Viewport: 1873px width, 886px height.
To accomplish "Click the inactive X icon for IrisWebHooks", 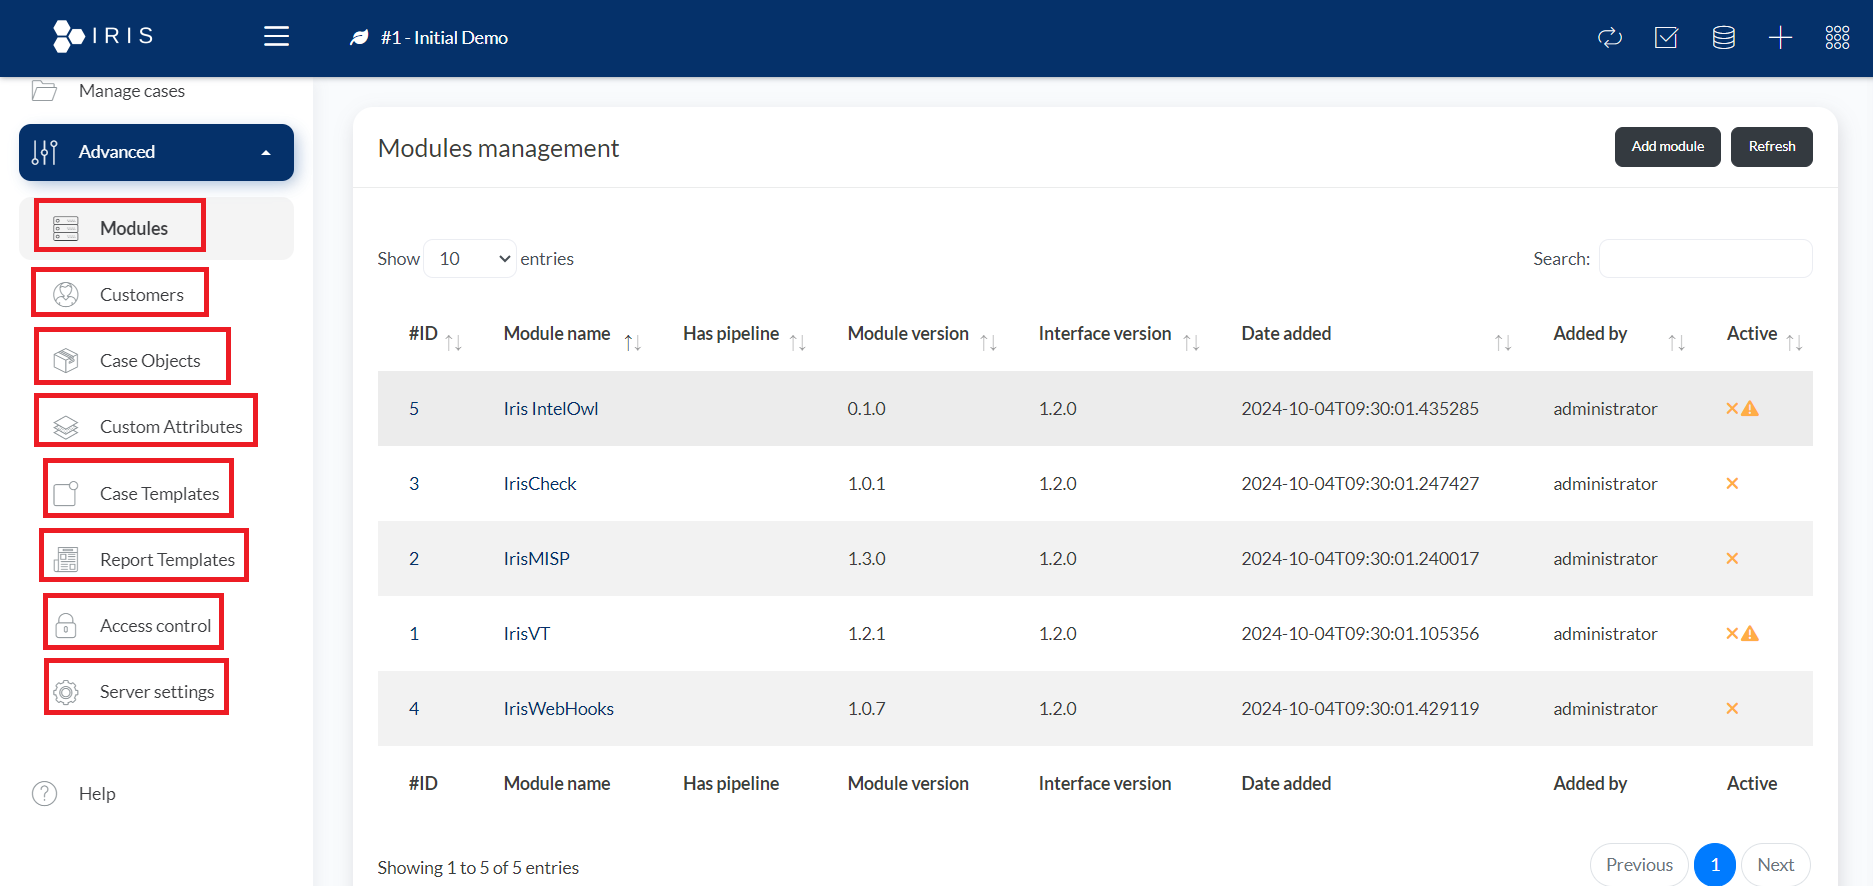I will (x=1732, y=708).
